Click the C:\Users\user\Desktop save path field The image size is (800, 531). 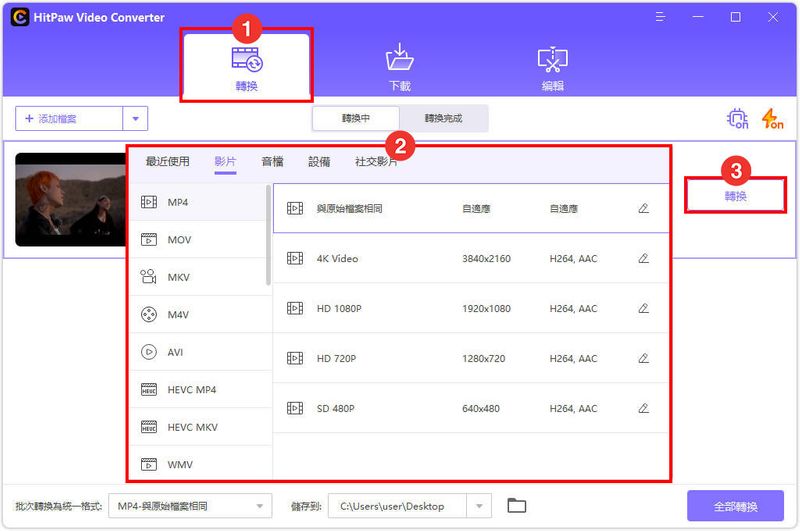pos(397,506)
